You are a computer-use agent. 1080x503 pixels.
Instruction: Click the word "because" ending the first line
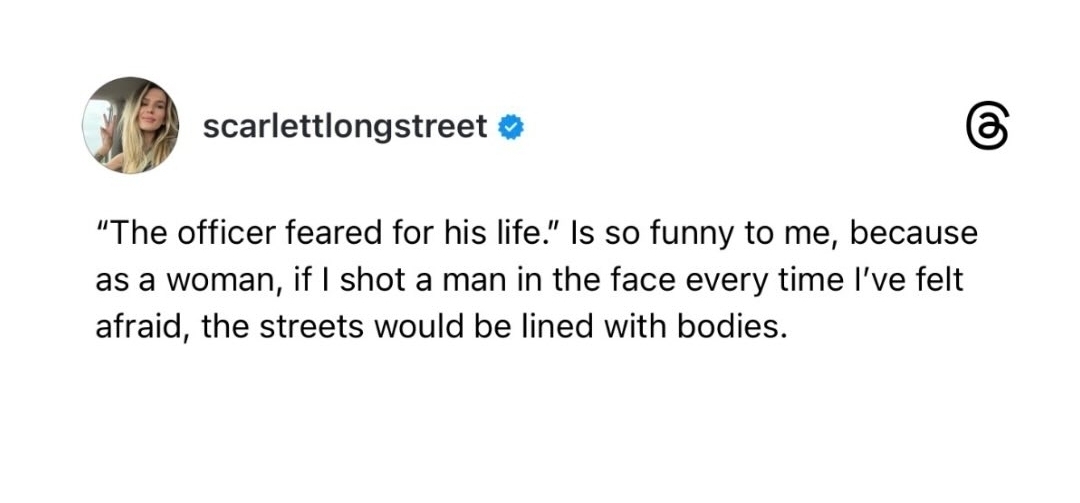pos(912,235)
